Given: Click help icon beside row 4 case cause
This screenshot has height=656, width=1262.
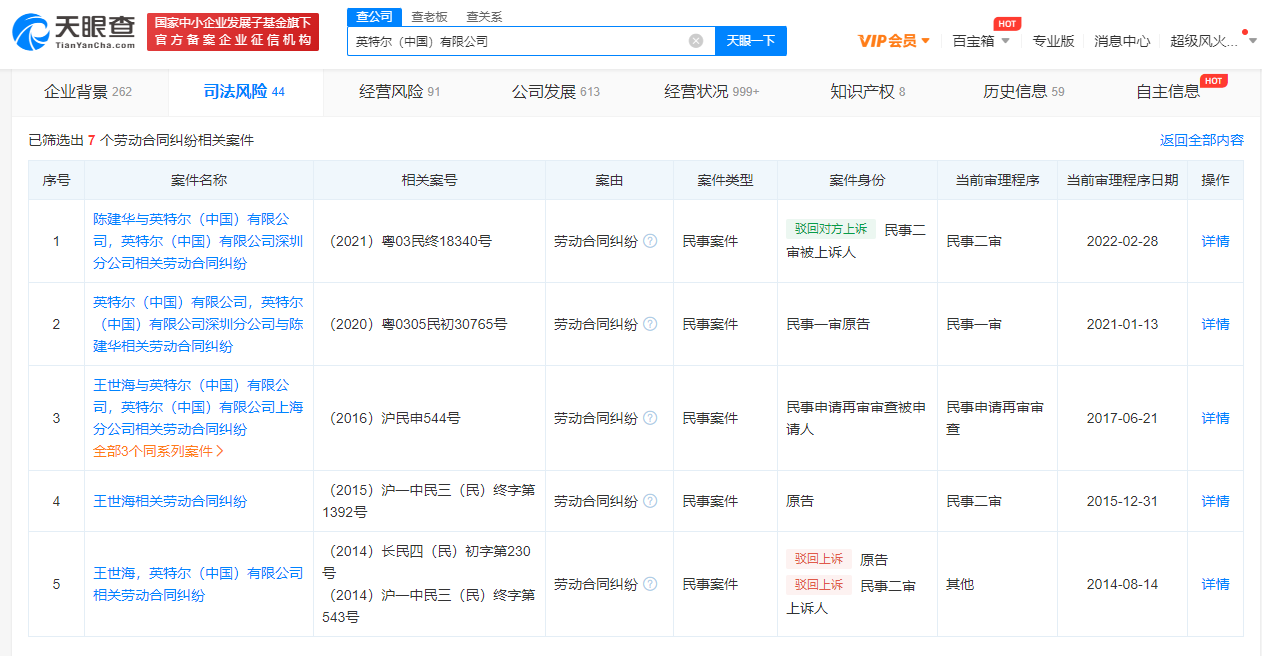Looking at the screenshot, I should click(650, 501).
